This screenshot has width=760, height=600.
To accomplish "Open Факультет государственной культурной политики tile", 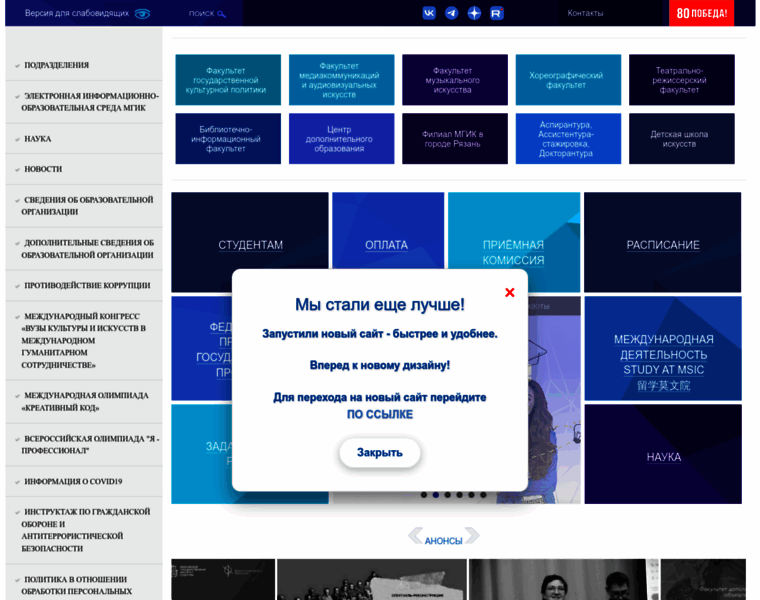I will coord(228,80).
